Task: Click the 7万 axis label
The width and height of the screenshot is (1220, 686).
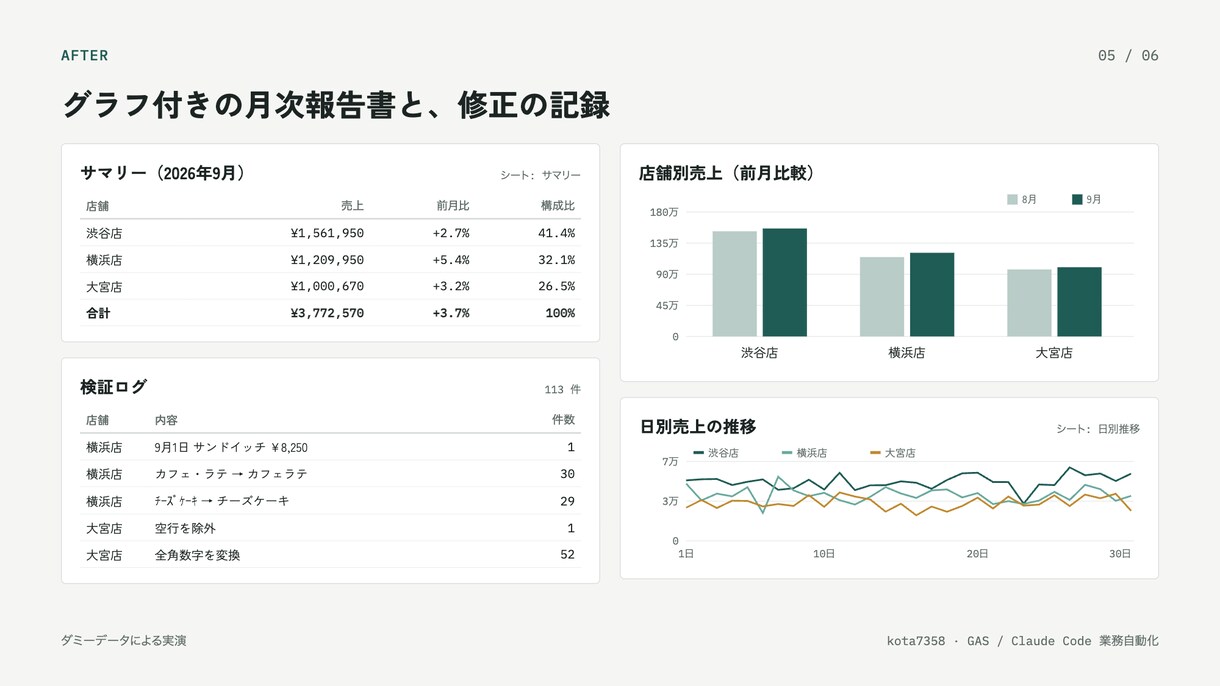Action: [670, 462]
